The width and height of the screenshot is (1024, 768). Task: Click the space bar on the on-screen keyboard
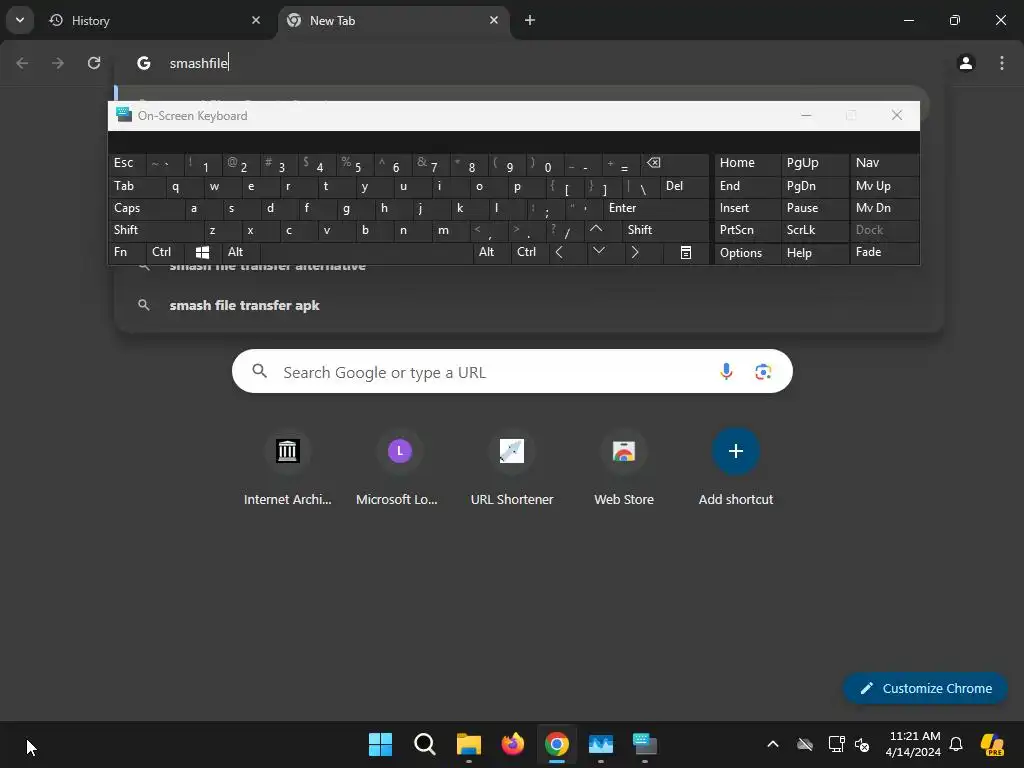click(366, 252)
